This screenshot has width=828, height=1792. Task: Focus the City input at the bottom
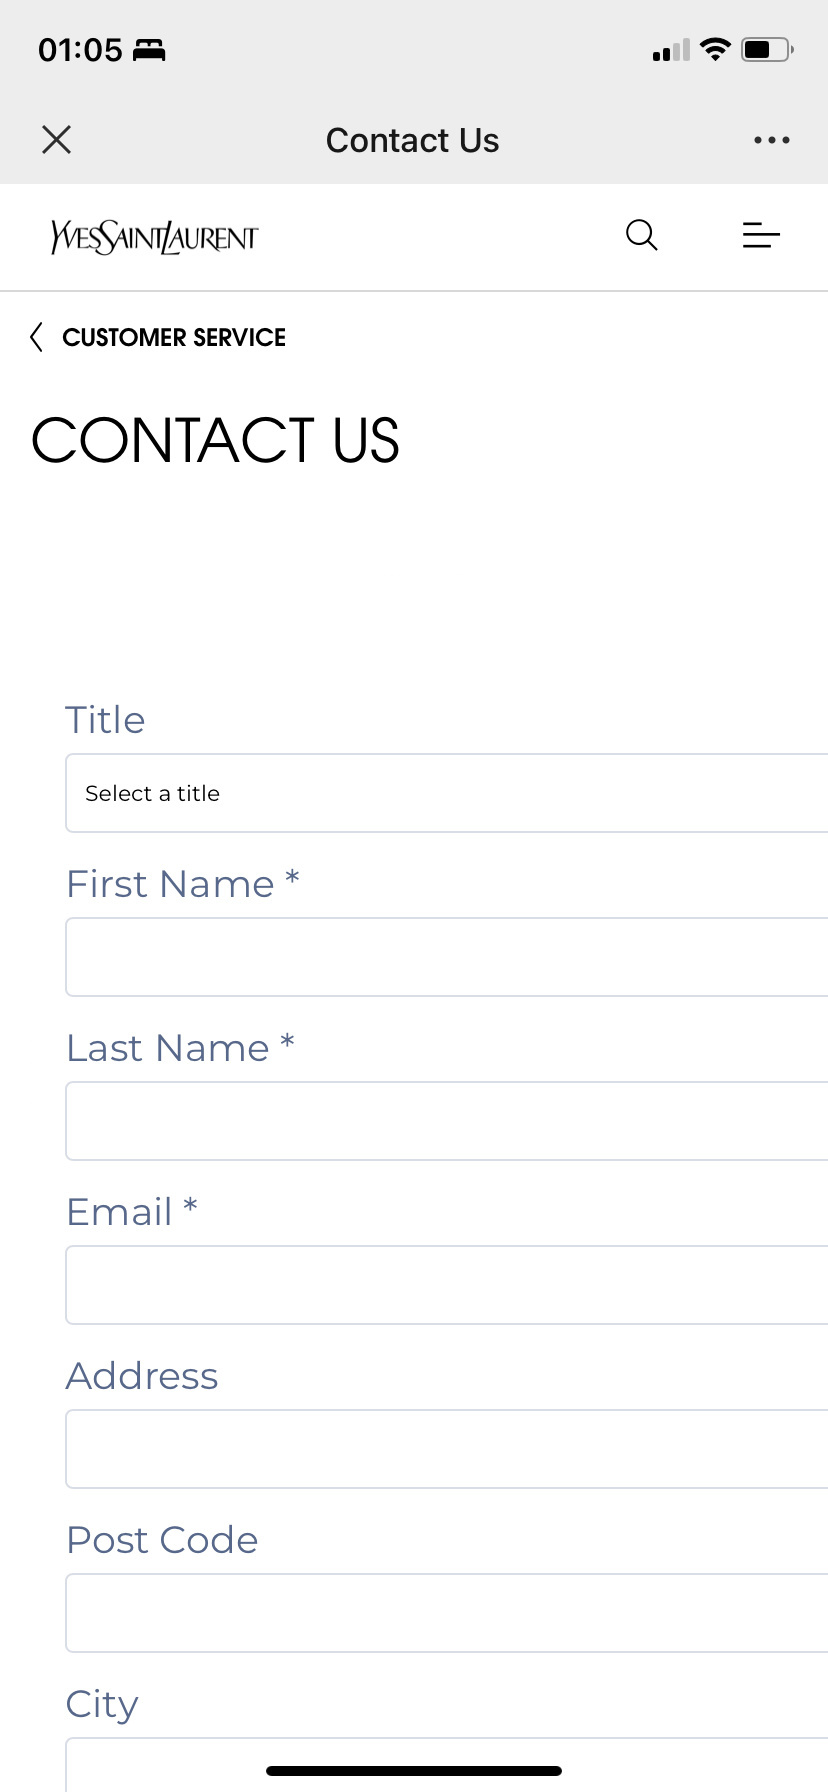[447, 1765]
